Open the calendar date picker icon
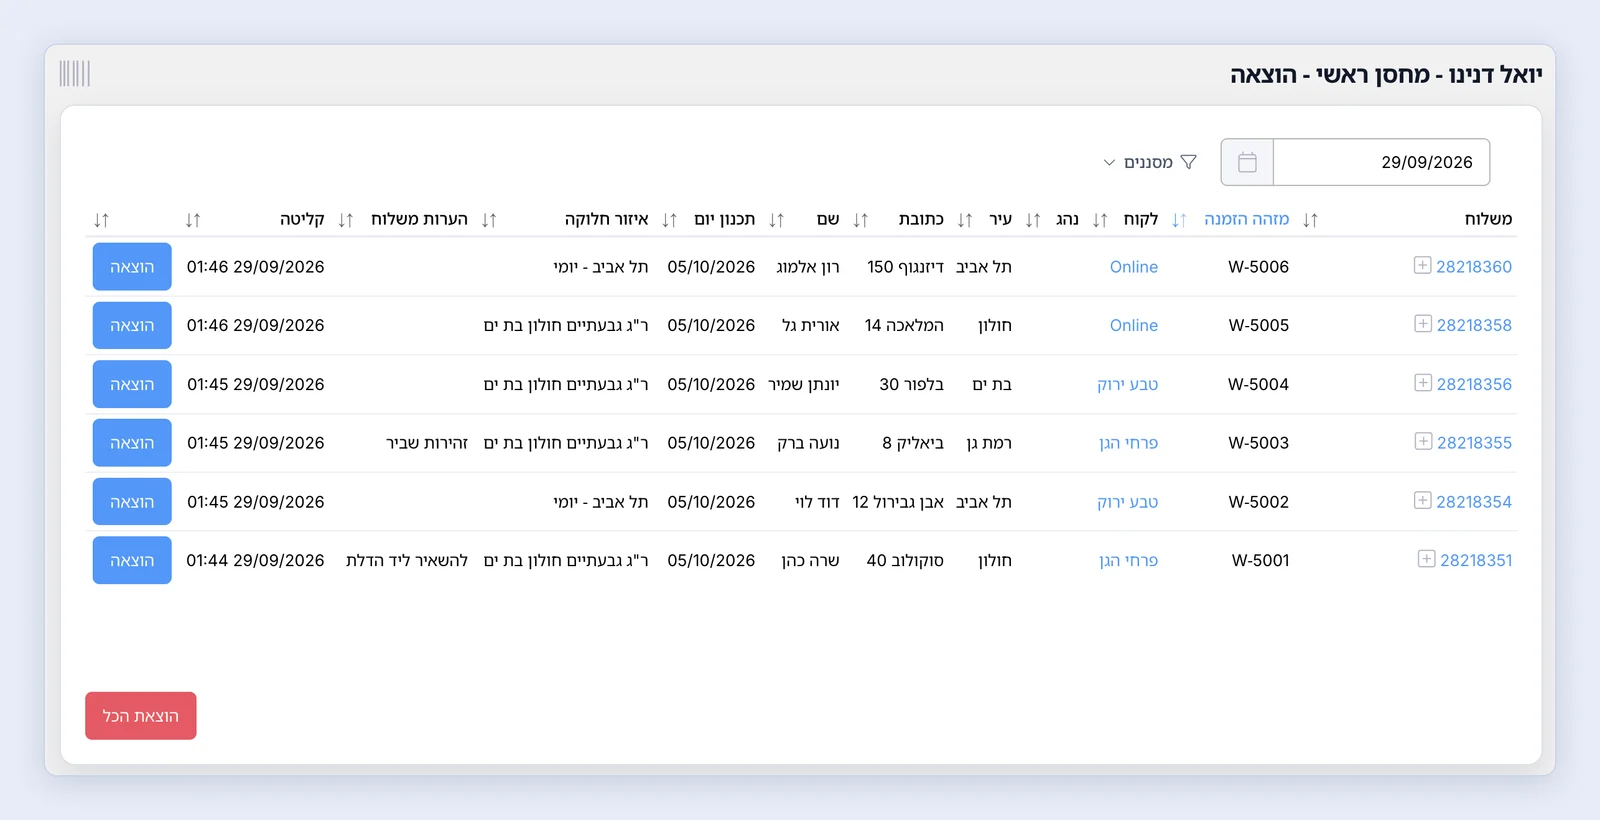1600x820 pixels. [x=1247, y=162]
